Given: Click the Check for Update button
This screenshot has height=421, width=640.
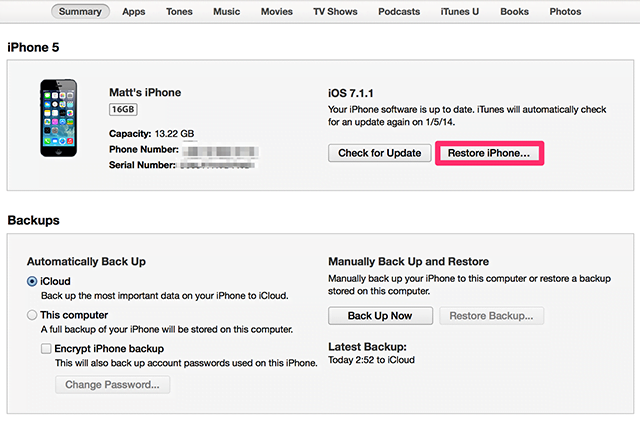Looking at the screenshot, I should [380, 153].
